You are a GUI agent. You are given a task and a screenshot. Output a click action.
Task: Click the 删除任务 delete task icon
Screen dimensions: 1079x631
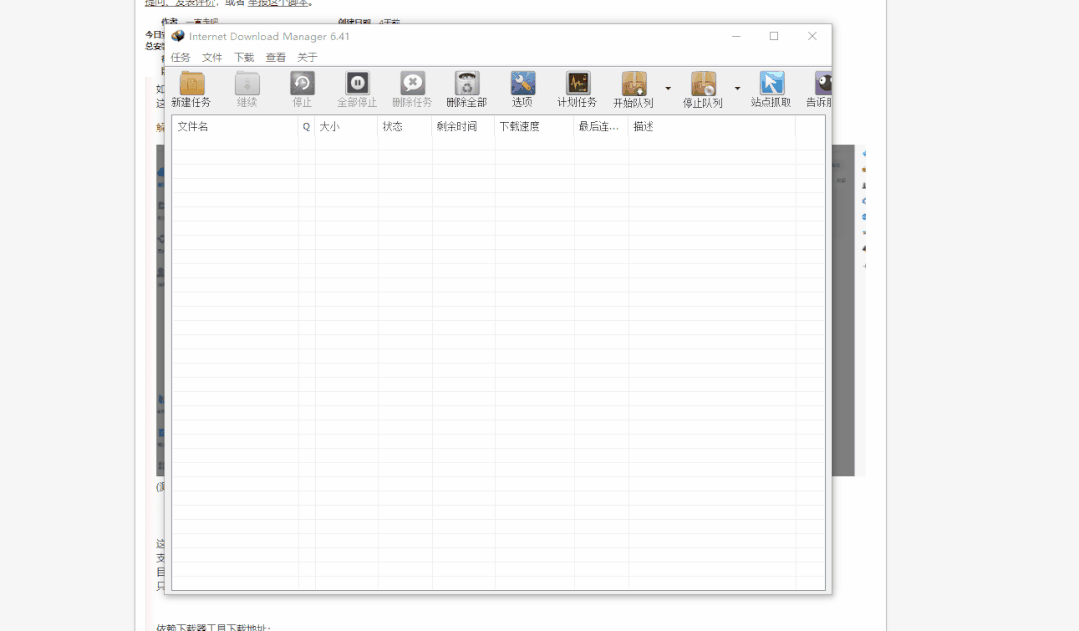click(x=412, y=83)
